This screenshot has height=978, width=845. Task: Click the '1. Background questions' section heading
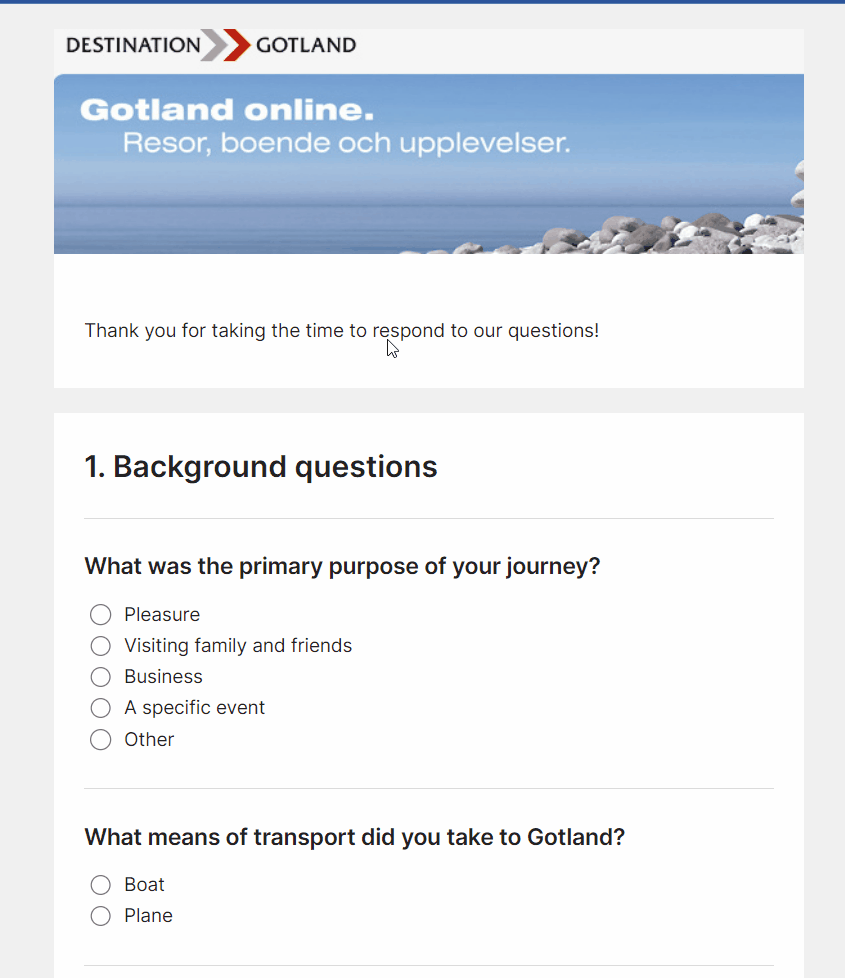(x=261, y=467)
